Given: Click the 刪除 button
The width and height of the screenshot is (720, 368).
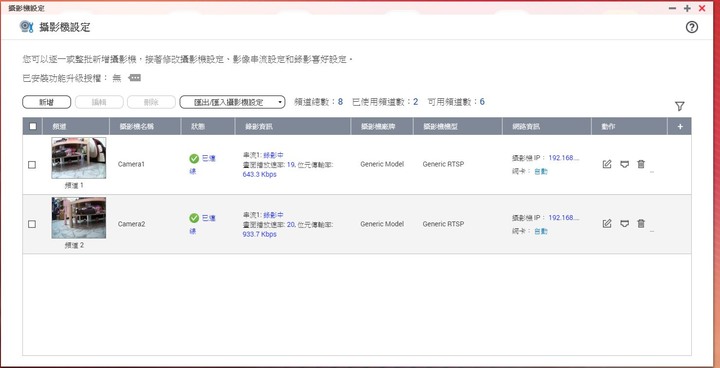Looking at the screenshot, I should (x=151, y=102).
